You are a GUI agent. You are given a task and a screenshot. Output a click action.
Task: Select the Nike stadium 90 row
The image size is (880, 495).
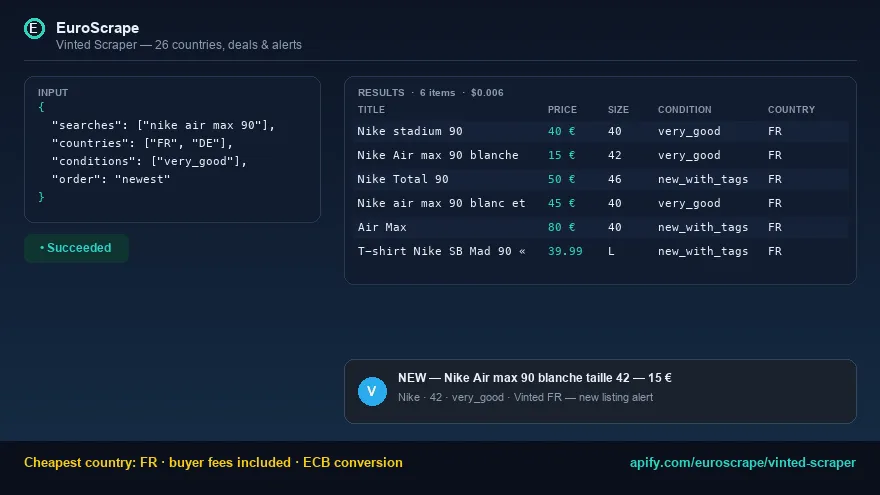click(x=601, y=131)
